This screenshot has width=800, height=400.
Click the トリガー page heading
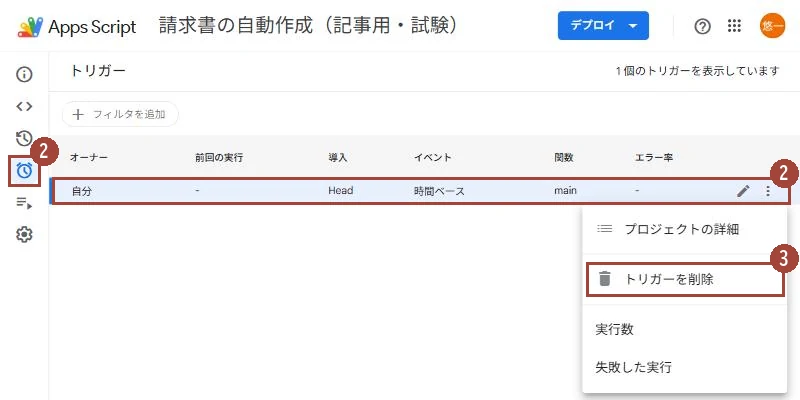97,71
